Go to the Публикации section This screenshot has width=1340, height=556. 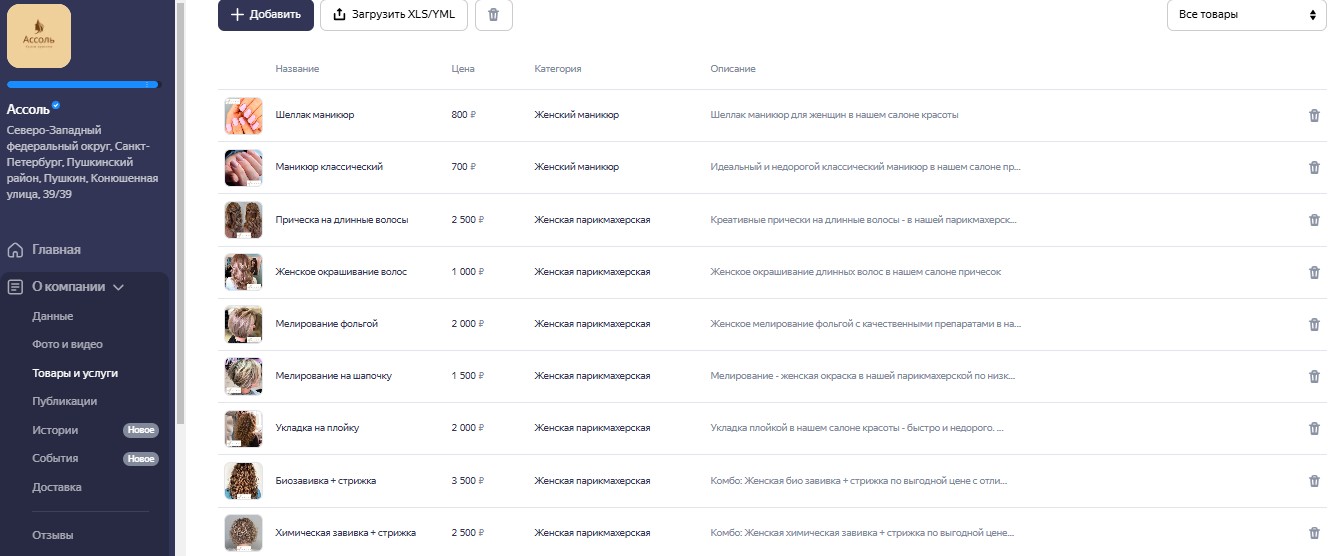point(64,401)
